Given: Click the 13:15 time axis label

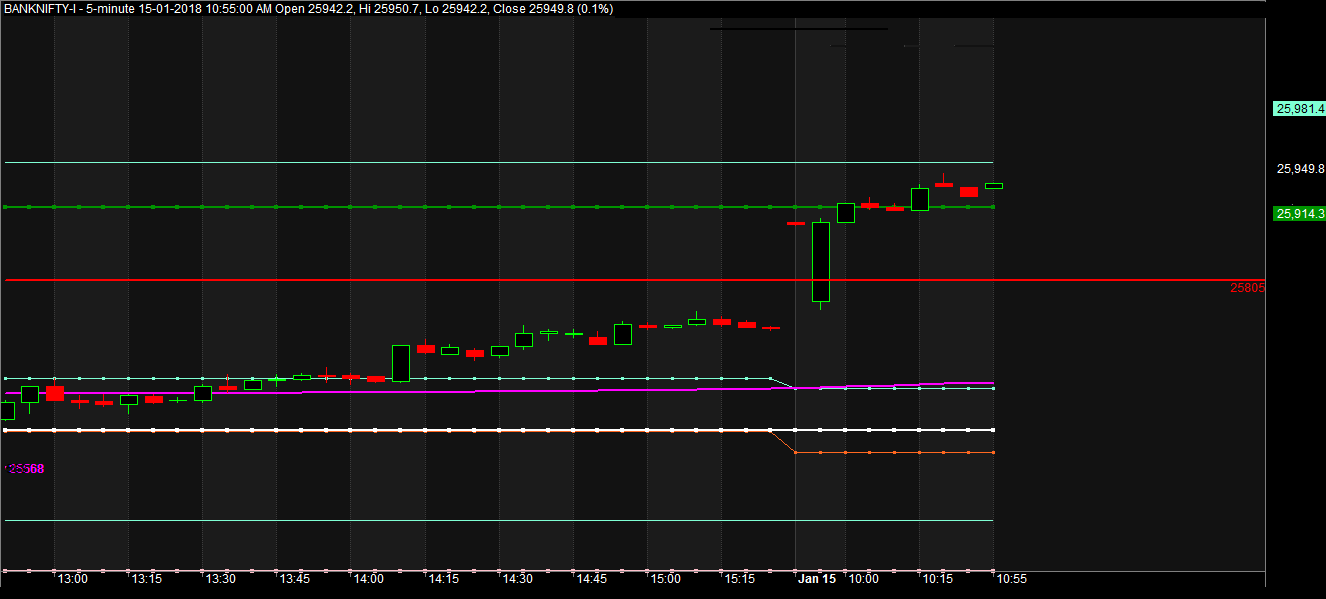Looking at the screenshot, I should [146, 579].
